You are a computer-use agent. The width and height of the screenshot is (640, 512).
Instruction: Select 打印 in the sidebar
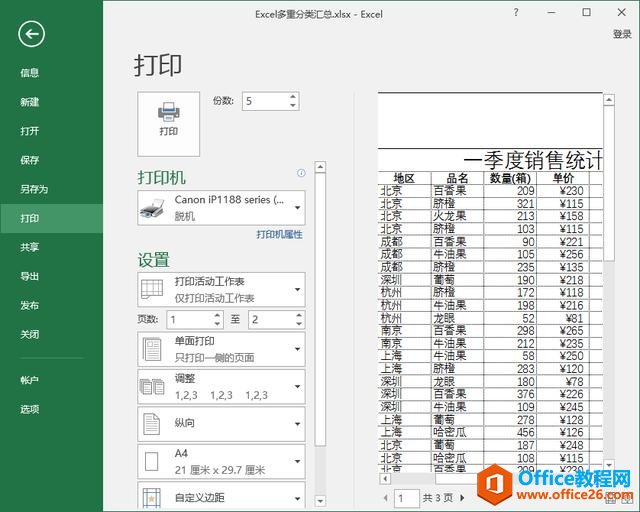coord(51,218)
